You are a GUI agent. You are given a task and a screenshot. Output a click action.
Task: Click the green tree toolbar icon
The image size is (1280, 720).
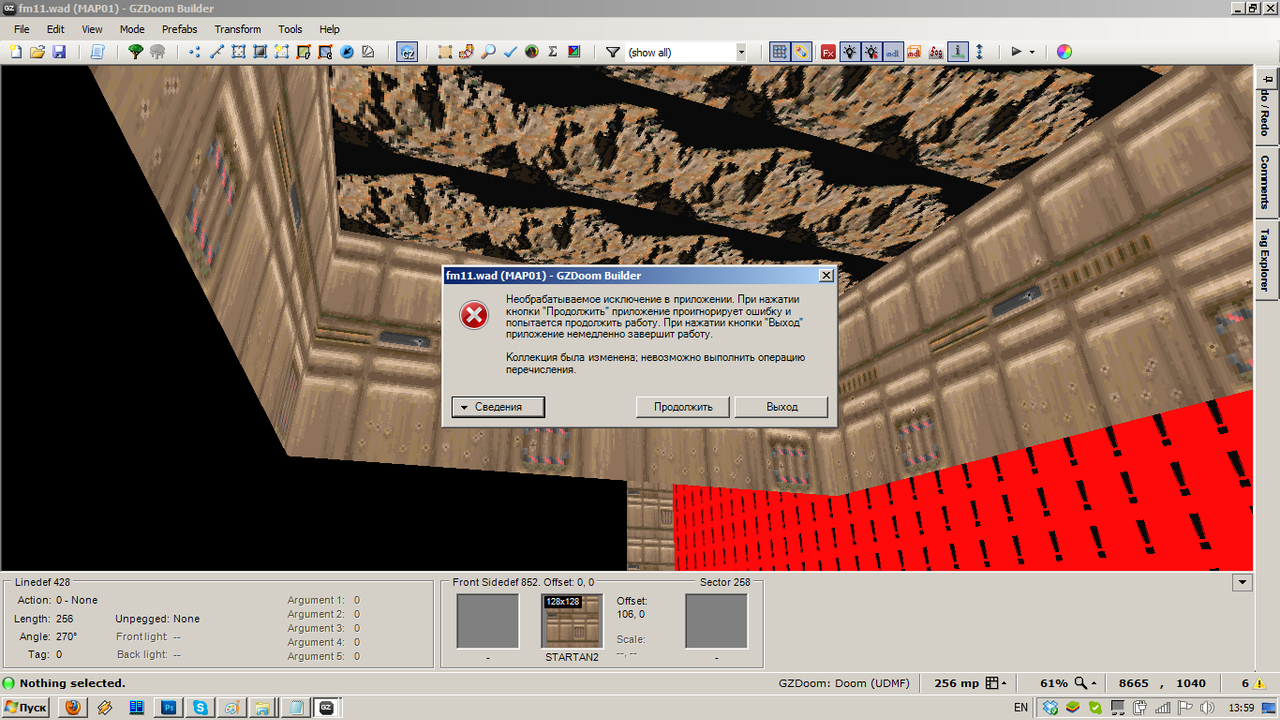135,52
